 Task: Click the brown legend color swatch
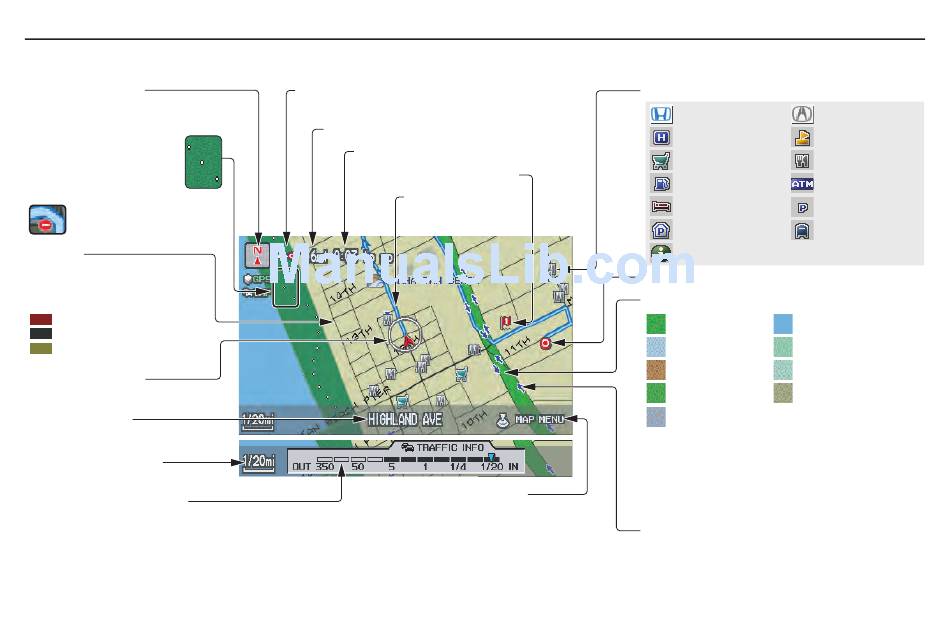click(656, 369)
